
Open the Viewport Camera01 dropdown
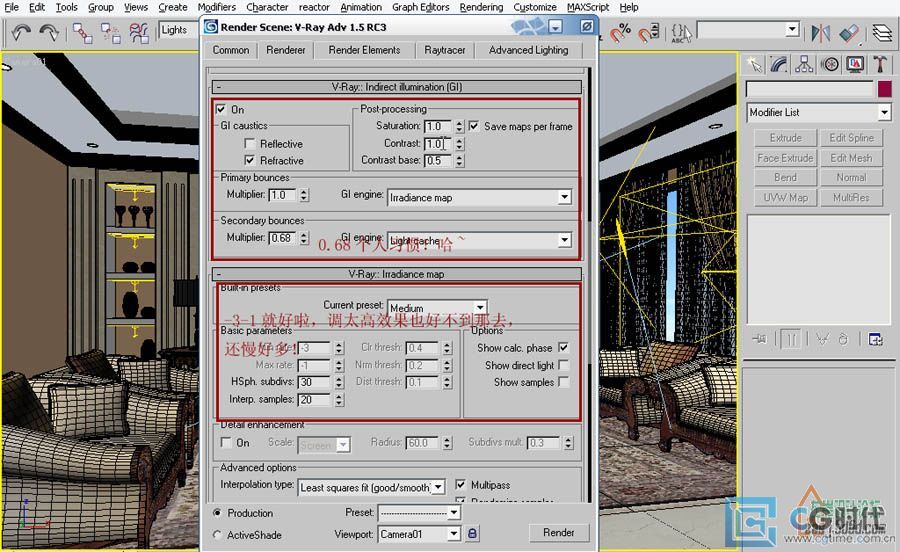click(454, 534)
